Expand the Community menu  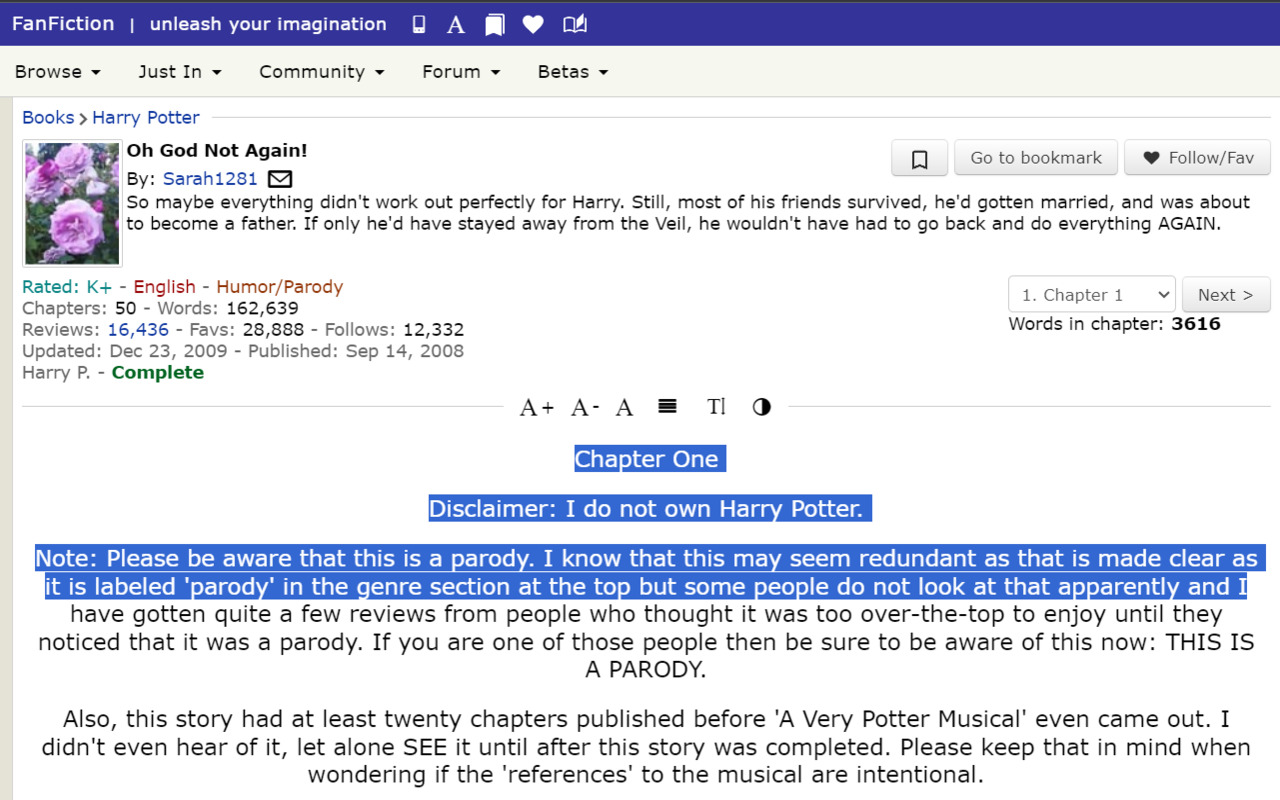coord(322,72)
